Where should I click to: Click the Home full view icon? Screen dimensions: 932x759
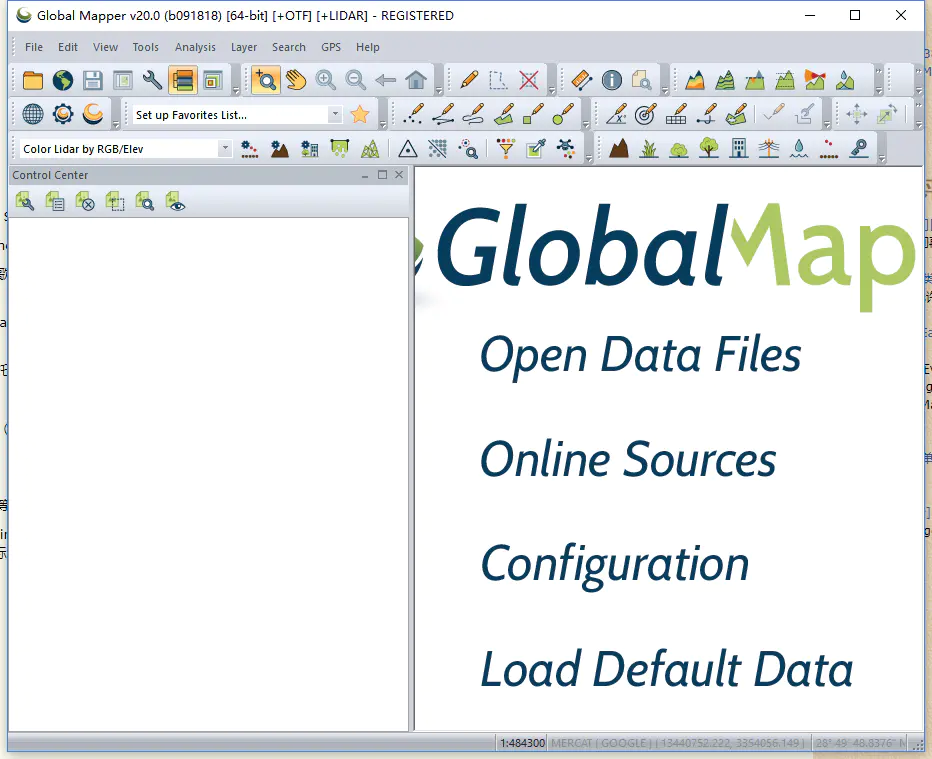click(x=416, y=80)
